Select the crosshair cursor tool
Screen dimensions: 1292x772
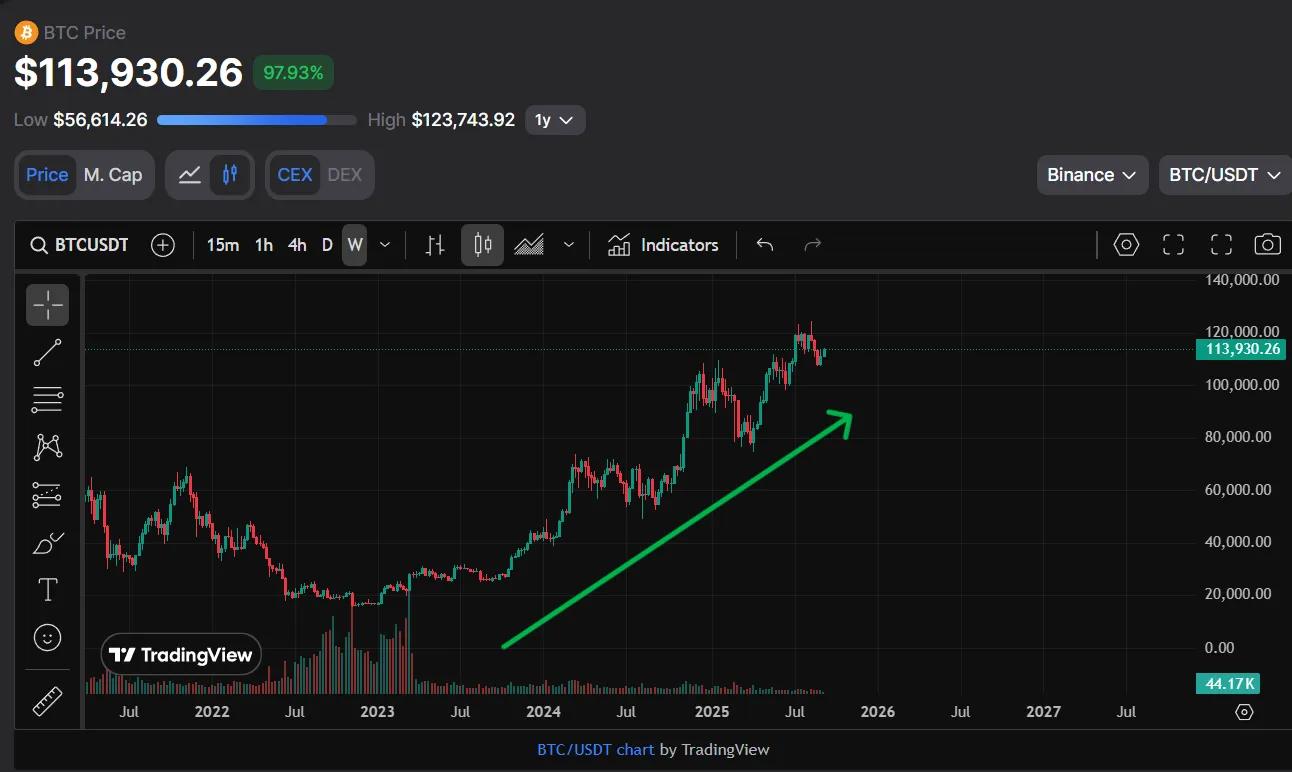click(47, 305)
